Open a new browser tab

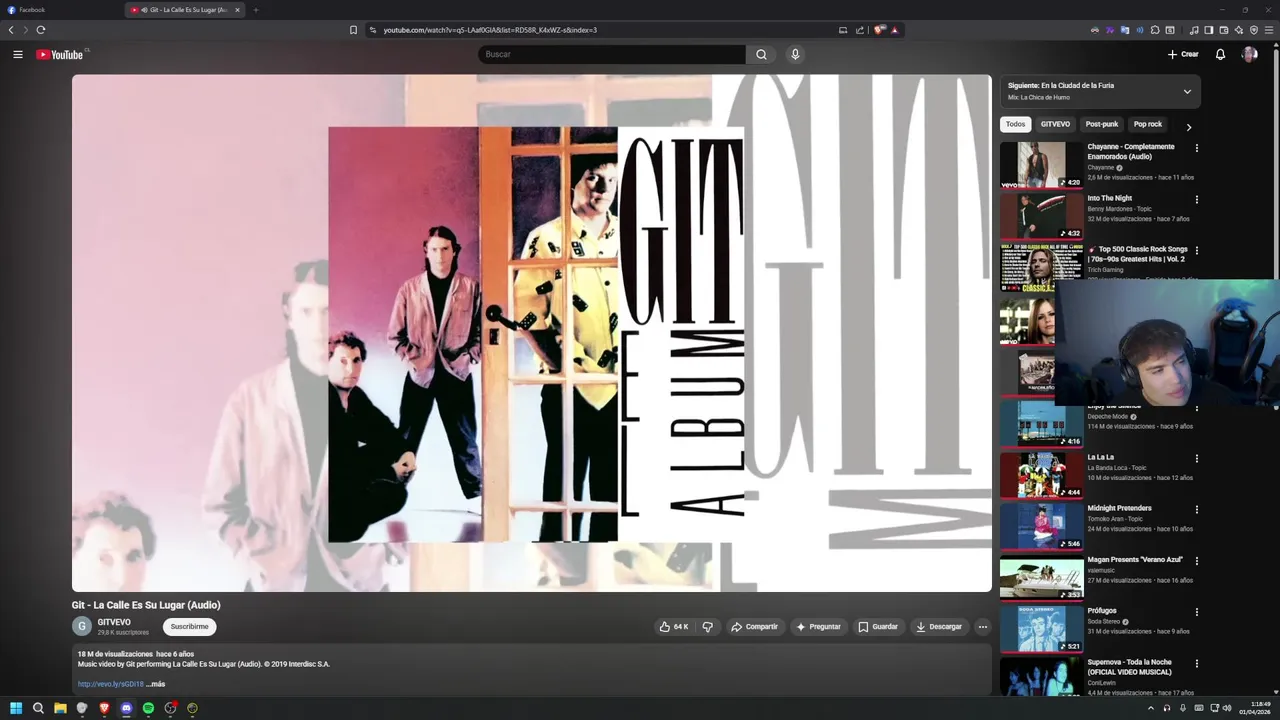coord(256,10)
